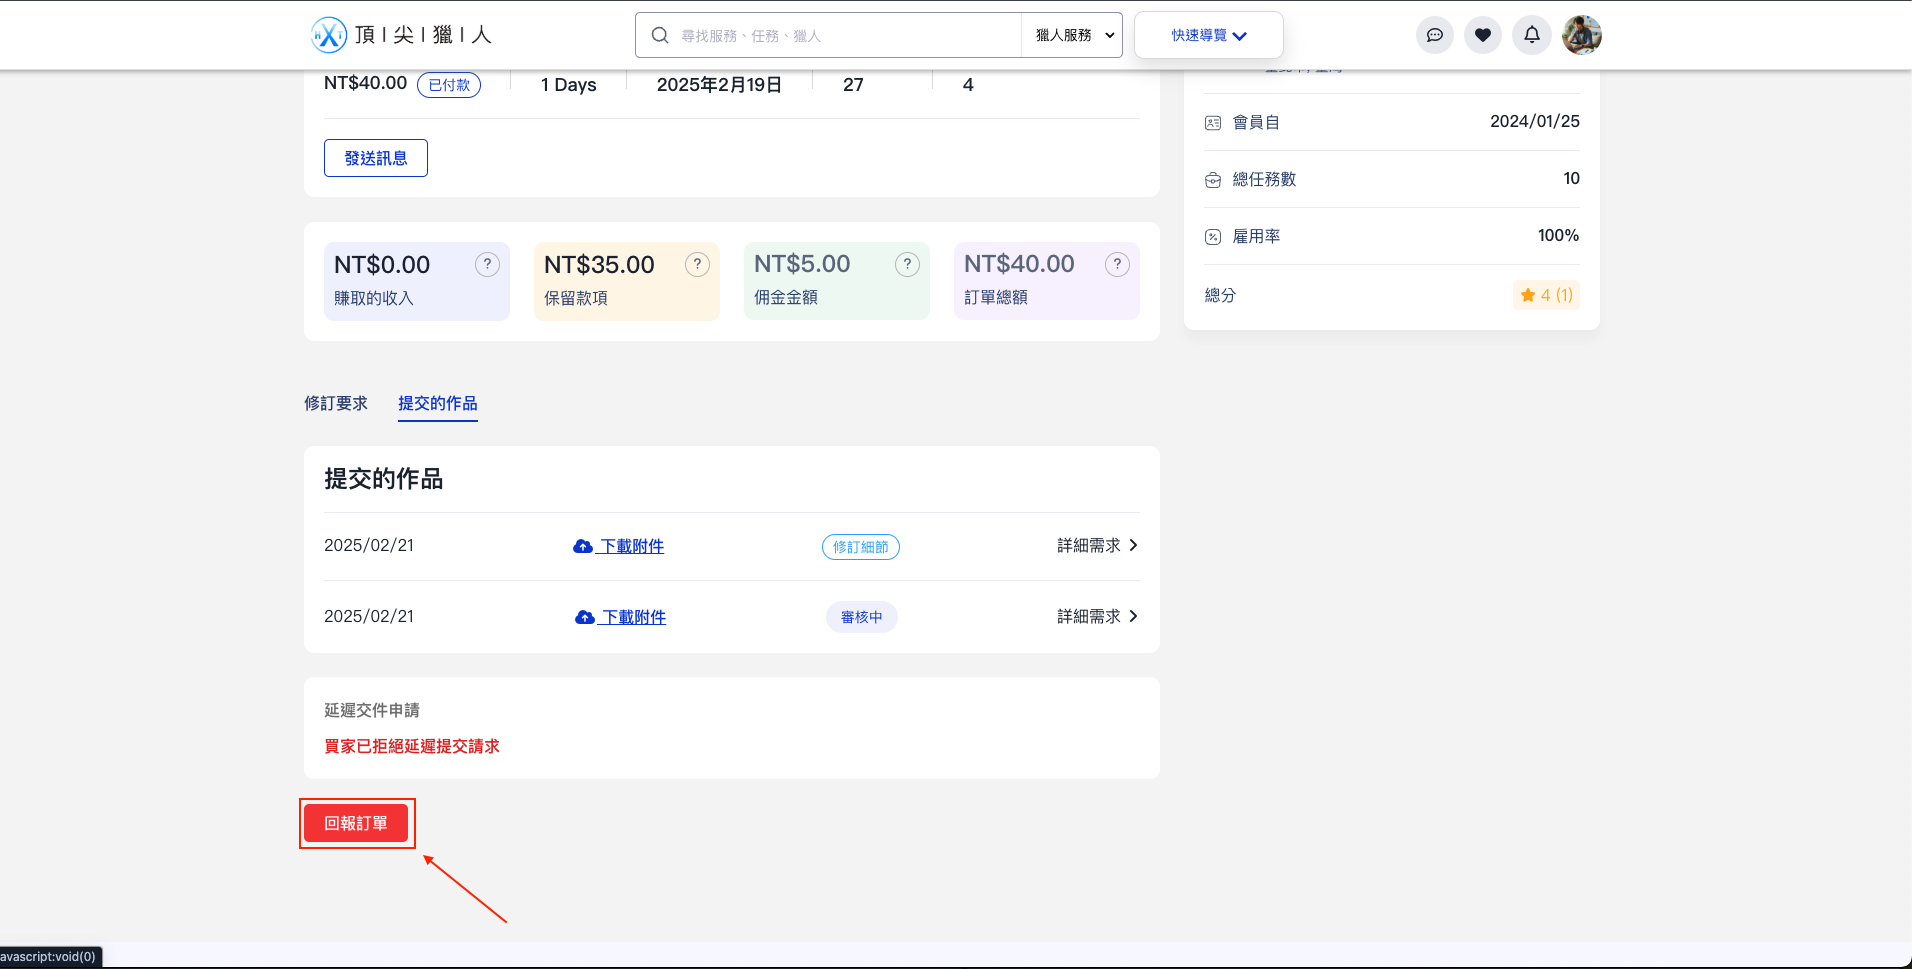Switch to the 修訂要求 tab

[x=335, y=403]
